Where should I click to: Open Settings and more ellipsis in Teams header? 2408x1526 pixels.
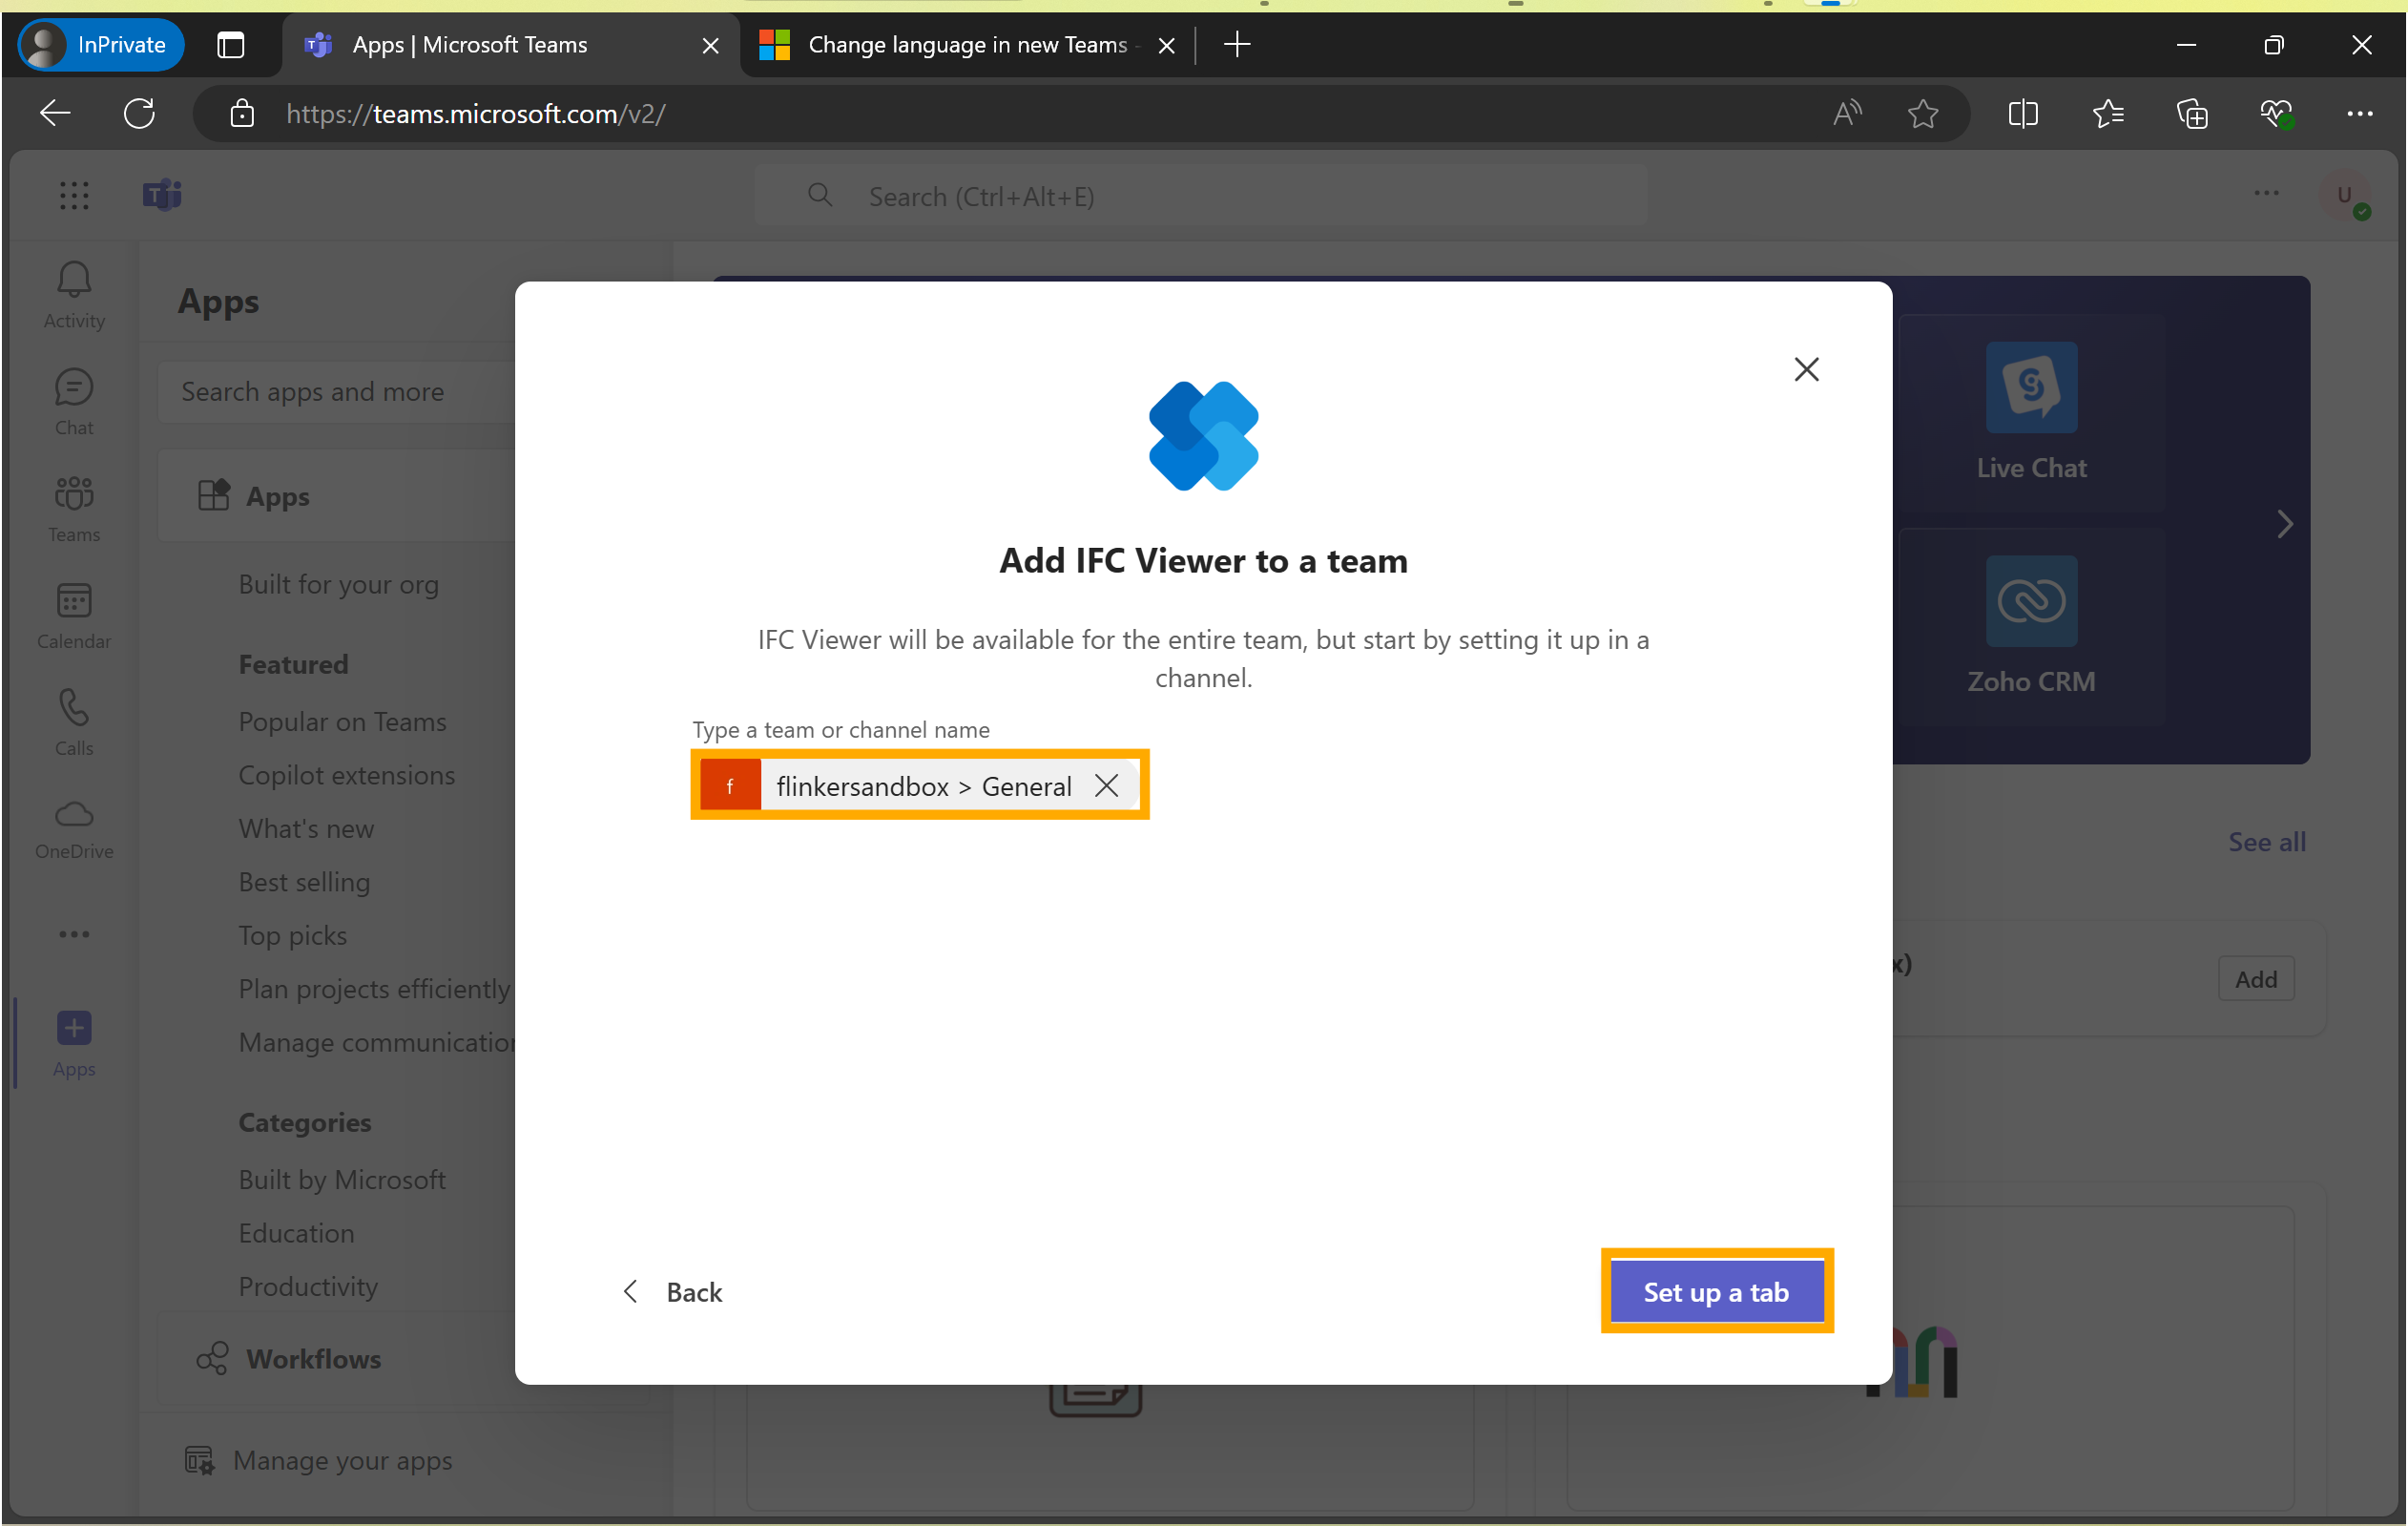(2266, 194)
